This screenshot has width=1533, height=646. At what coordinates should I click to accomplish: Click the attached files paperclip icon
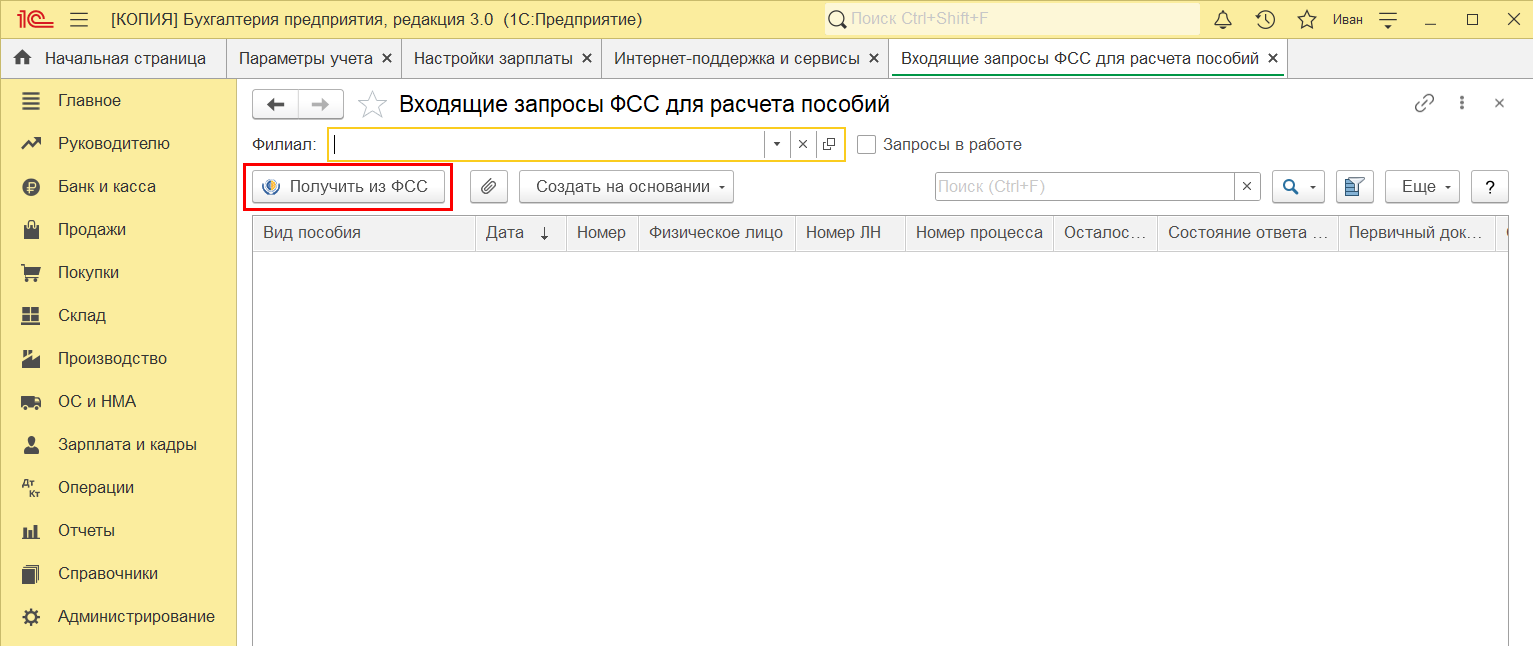[x=489, y=186]
